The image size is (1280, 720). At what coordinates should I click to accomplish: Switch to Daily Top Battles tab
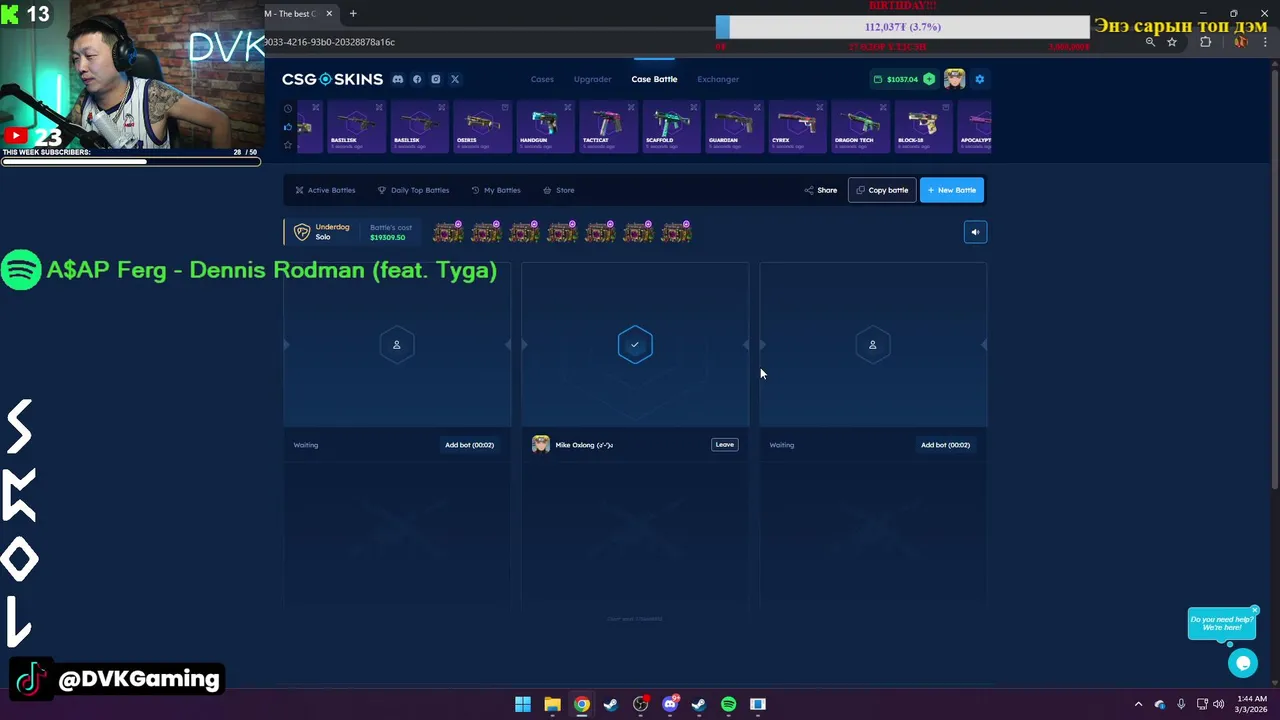413,190
